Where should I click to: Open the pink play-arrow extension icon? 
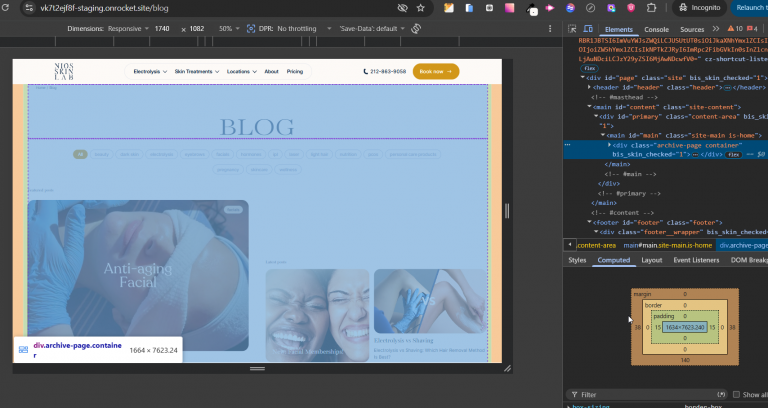click(x=550, y=8)
